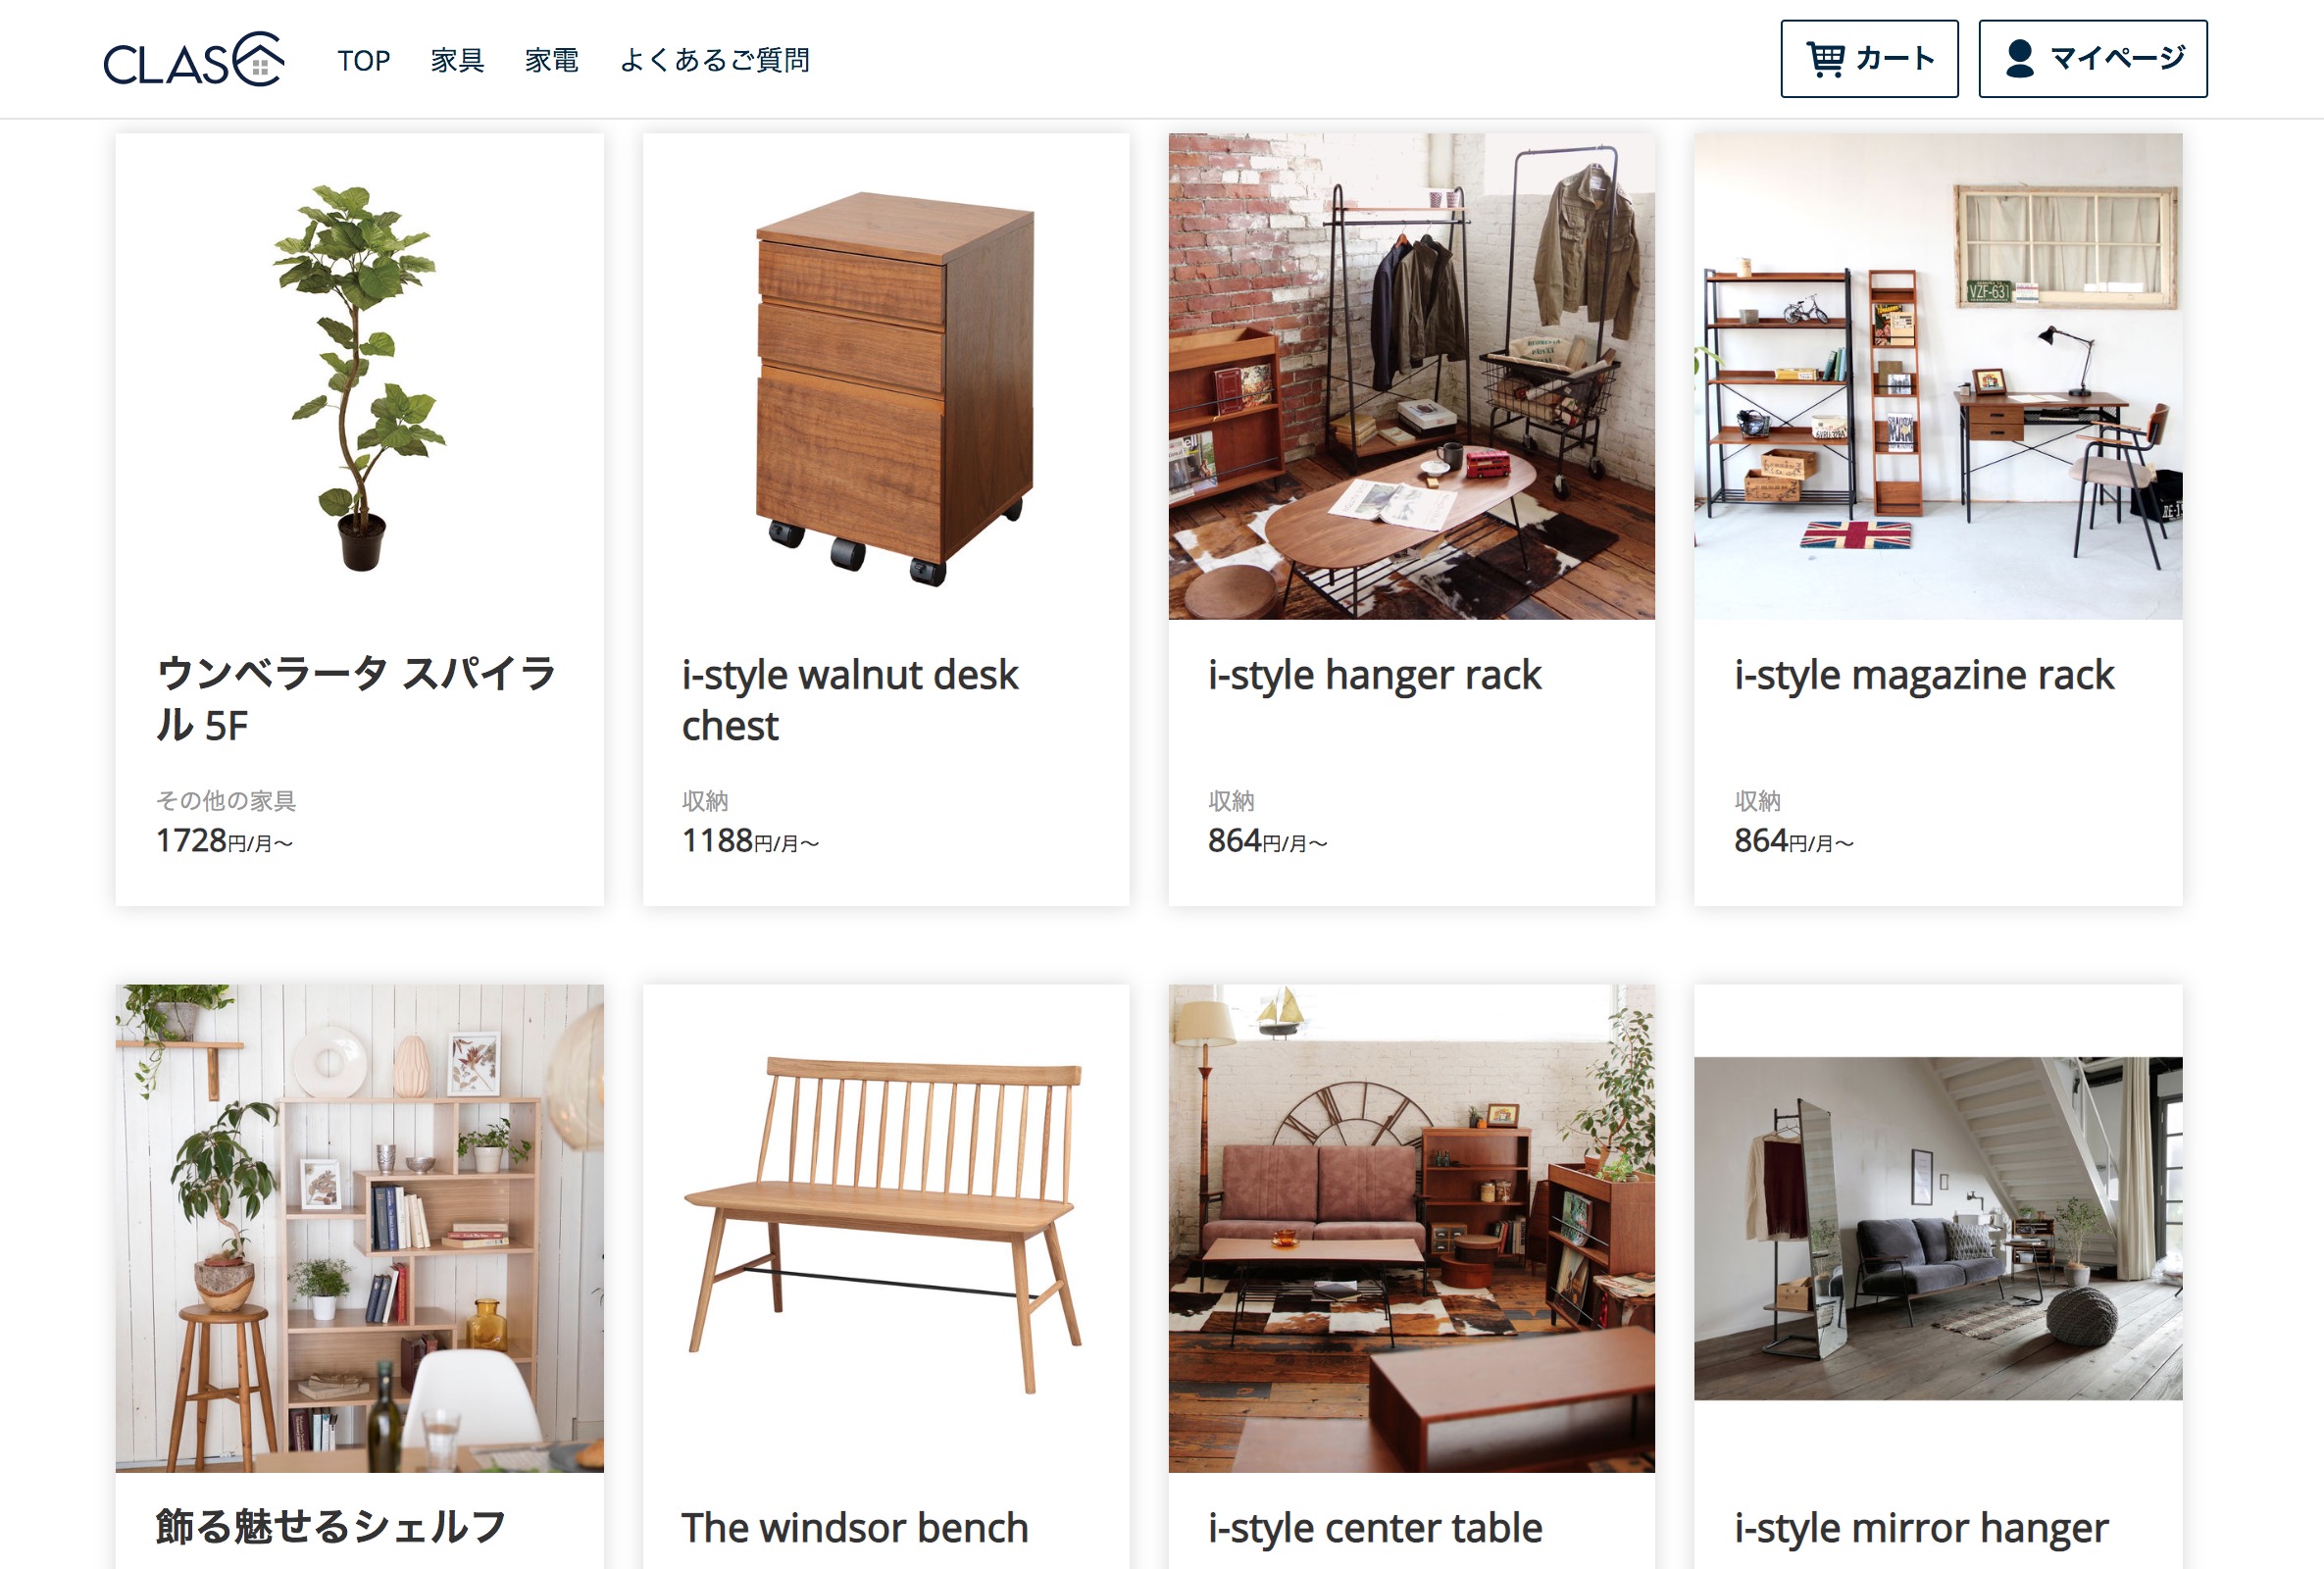Open the i-style walnut desk chest title
Image resolution: width=2324 pixels, height=1569 pixels.
coord(850,701)
